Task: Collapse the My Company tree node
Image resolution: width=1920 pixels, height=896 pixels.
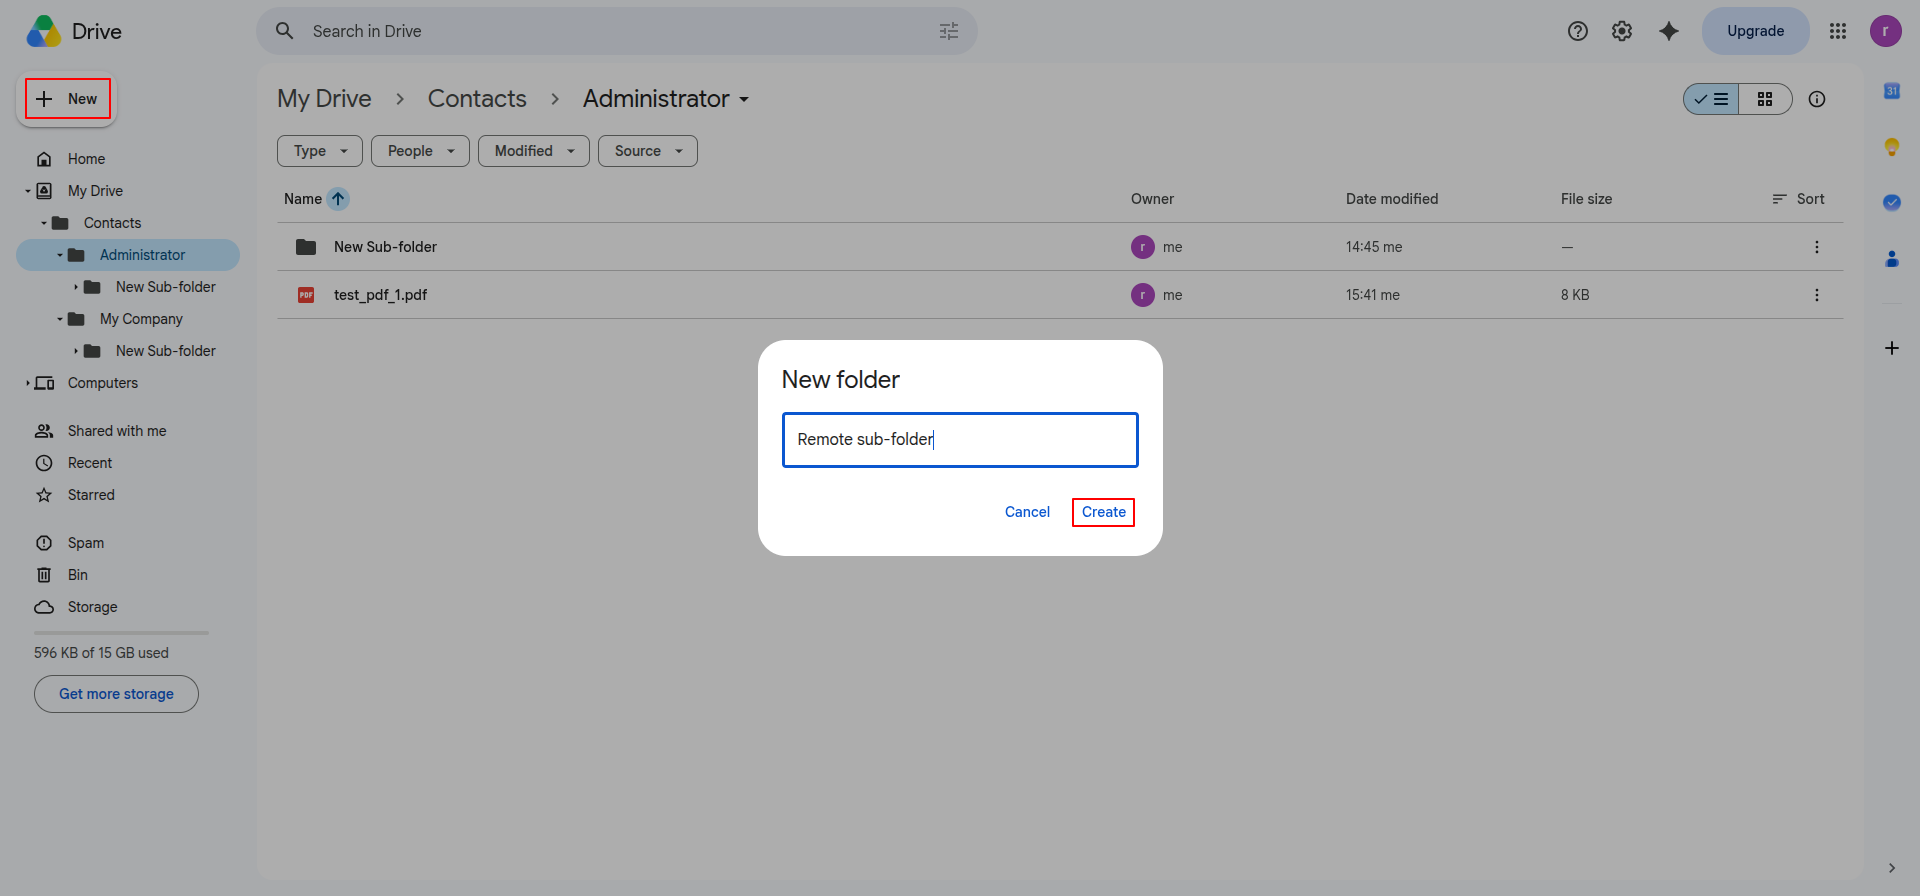Action: [60, 319]
